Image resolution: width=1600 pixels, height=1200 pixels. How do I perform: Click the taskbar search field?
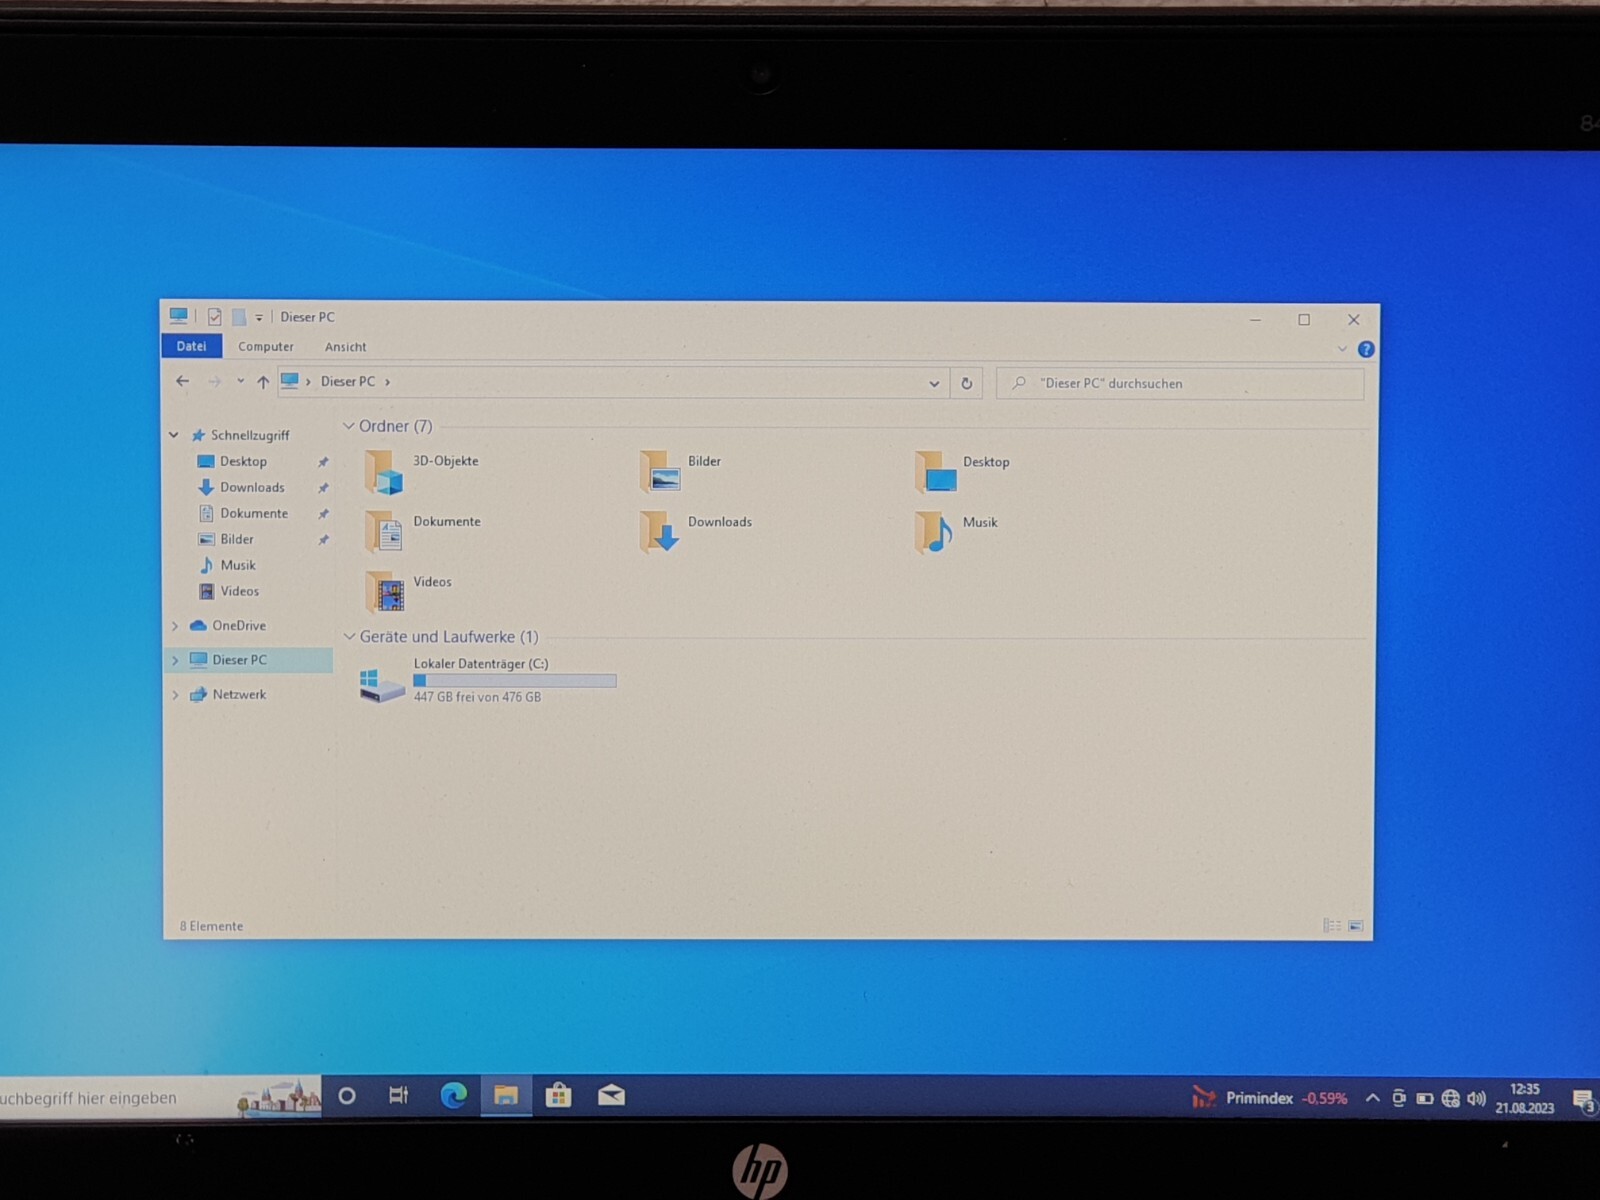160,1098
